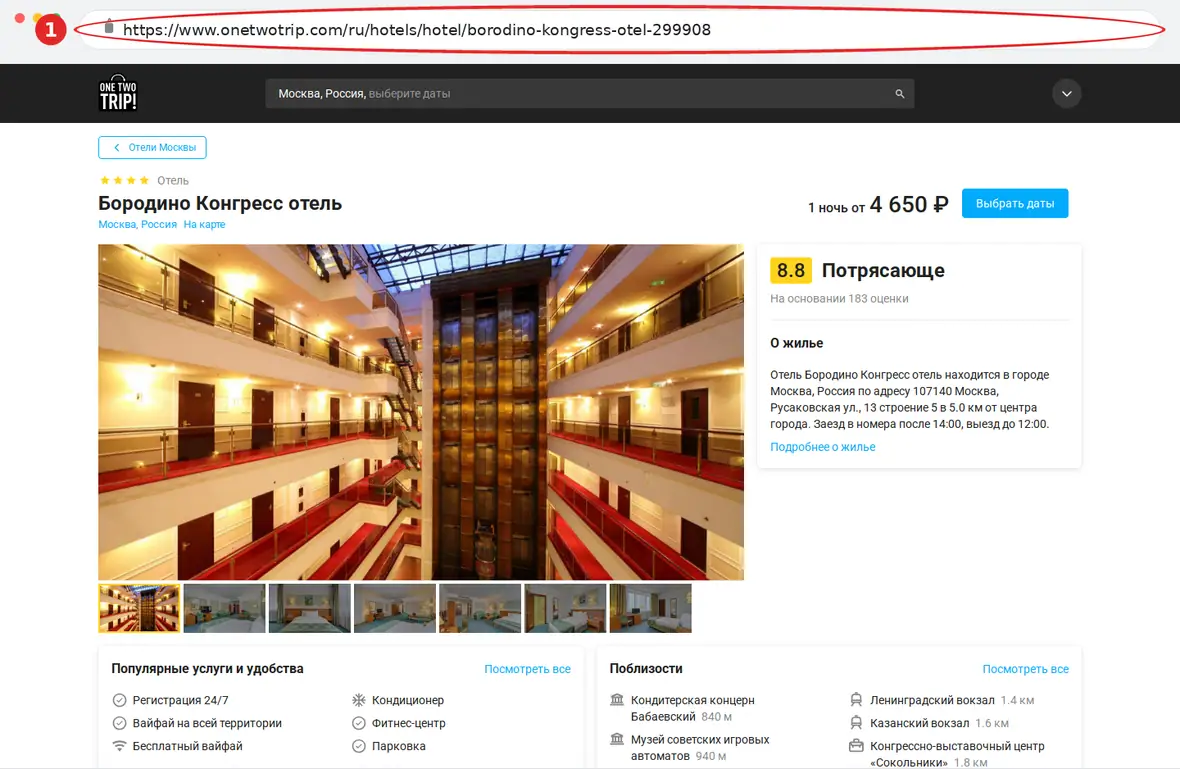
Task: Click the landmark icon beside Музей советских игровых автоматов
Action: click(x=617, y=739)
